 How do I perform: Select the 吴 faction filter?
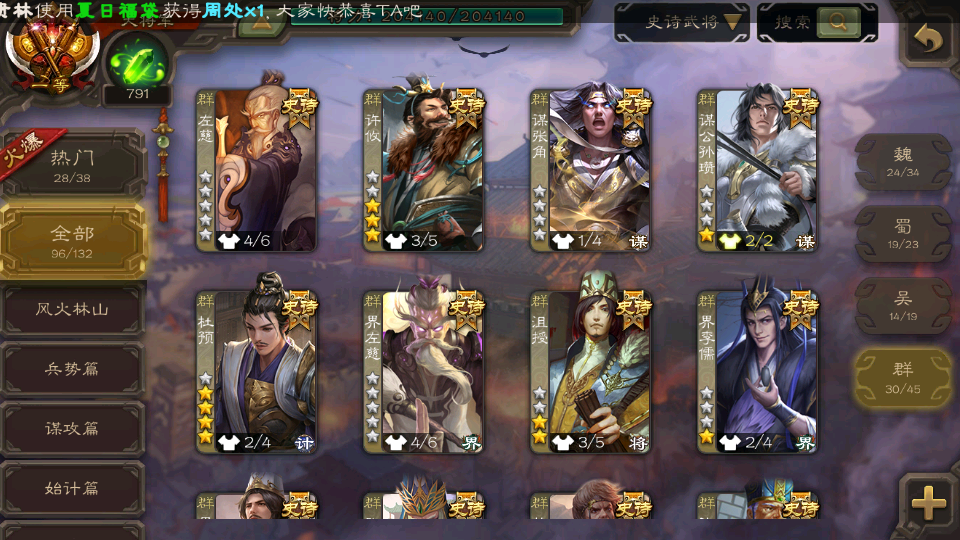pyautogui.click(x=903, y=306)
